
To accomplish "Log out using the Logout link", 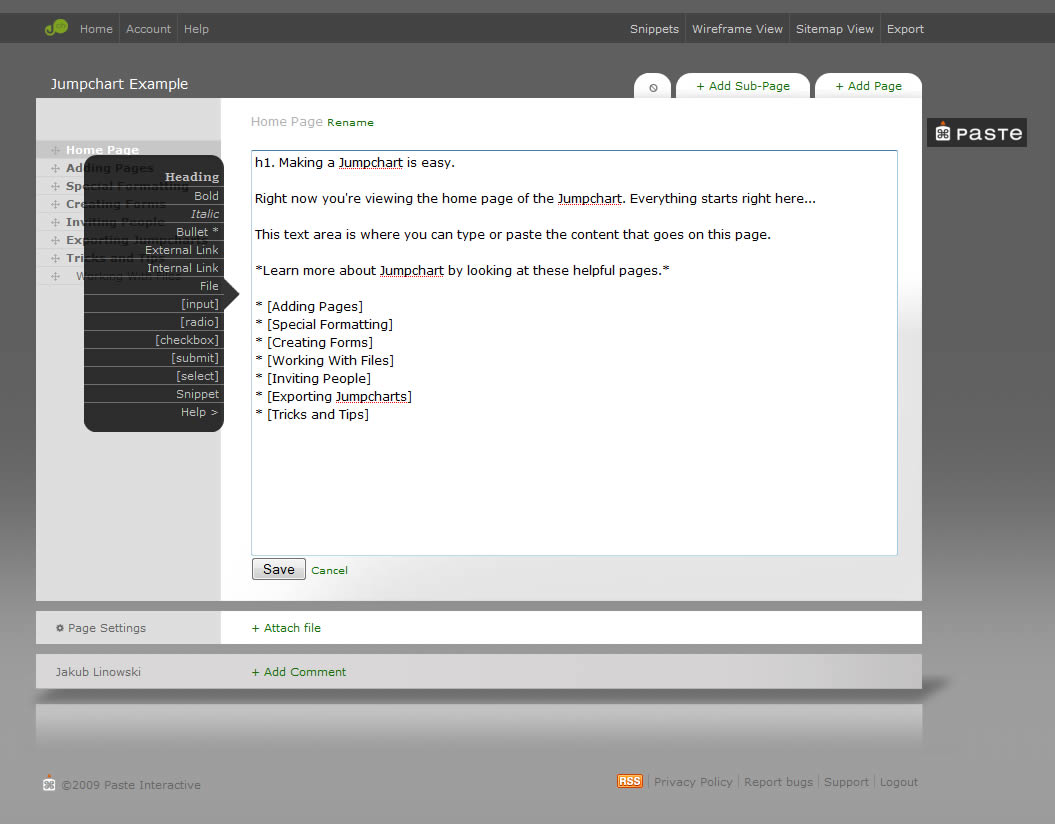I will [x=898, y=782].
